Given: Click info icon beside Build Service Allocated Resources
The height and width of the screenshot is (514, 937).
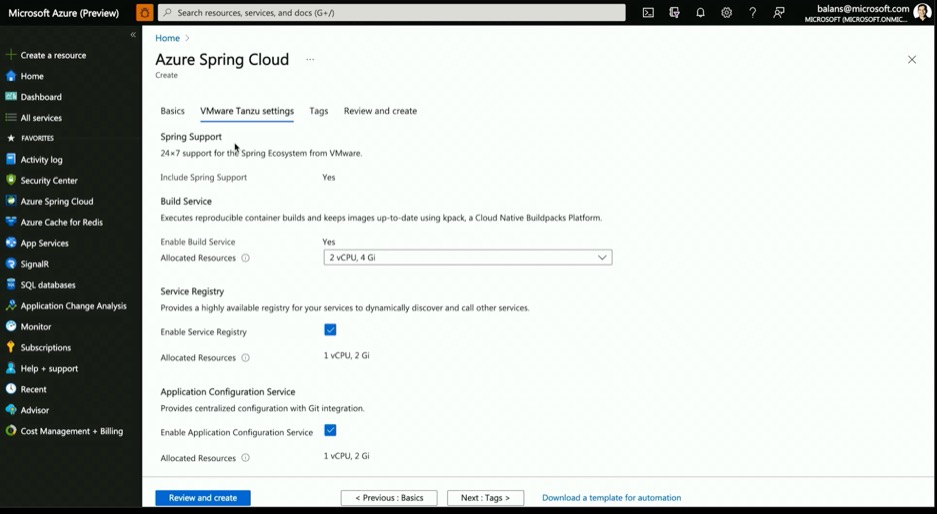Looking at the screenshot, I should coord(246,258).
